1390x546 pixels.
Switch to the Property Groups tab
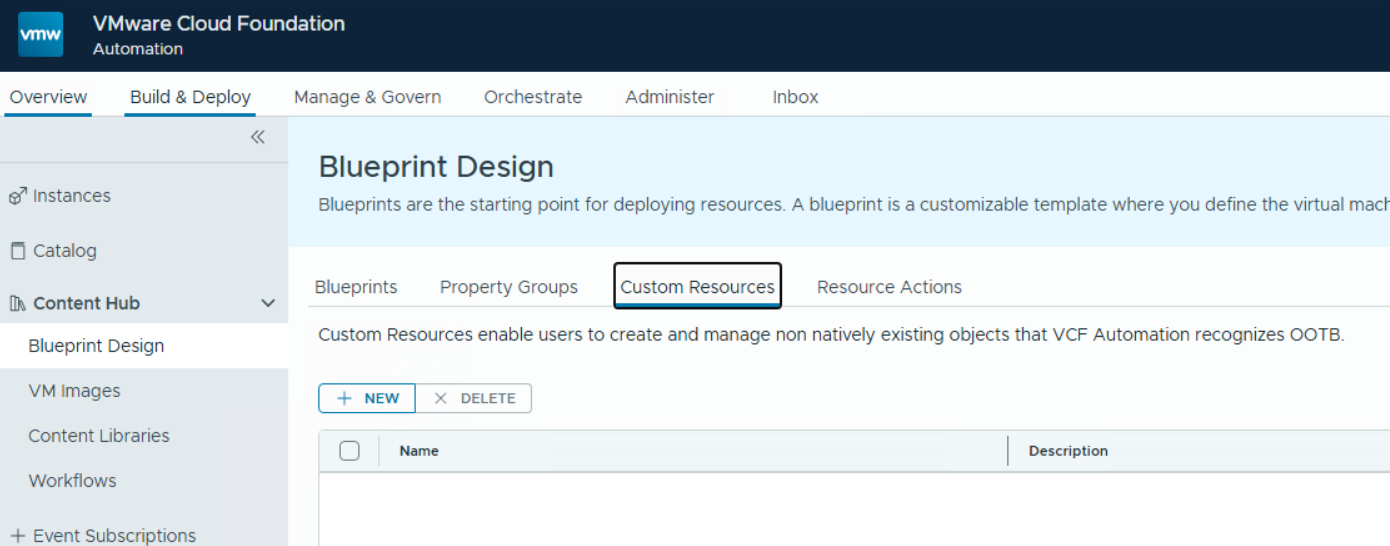(508, 287)
